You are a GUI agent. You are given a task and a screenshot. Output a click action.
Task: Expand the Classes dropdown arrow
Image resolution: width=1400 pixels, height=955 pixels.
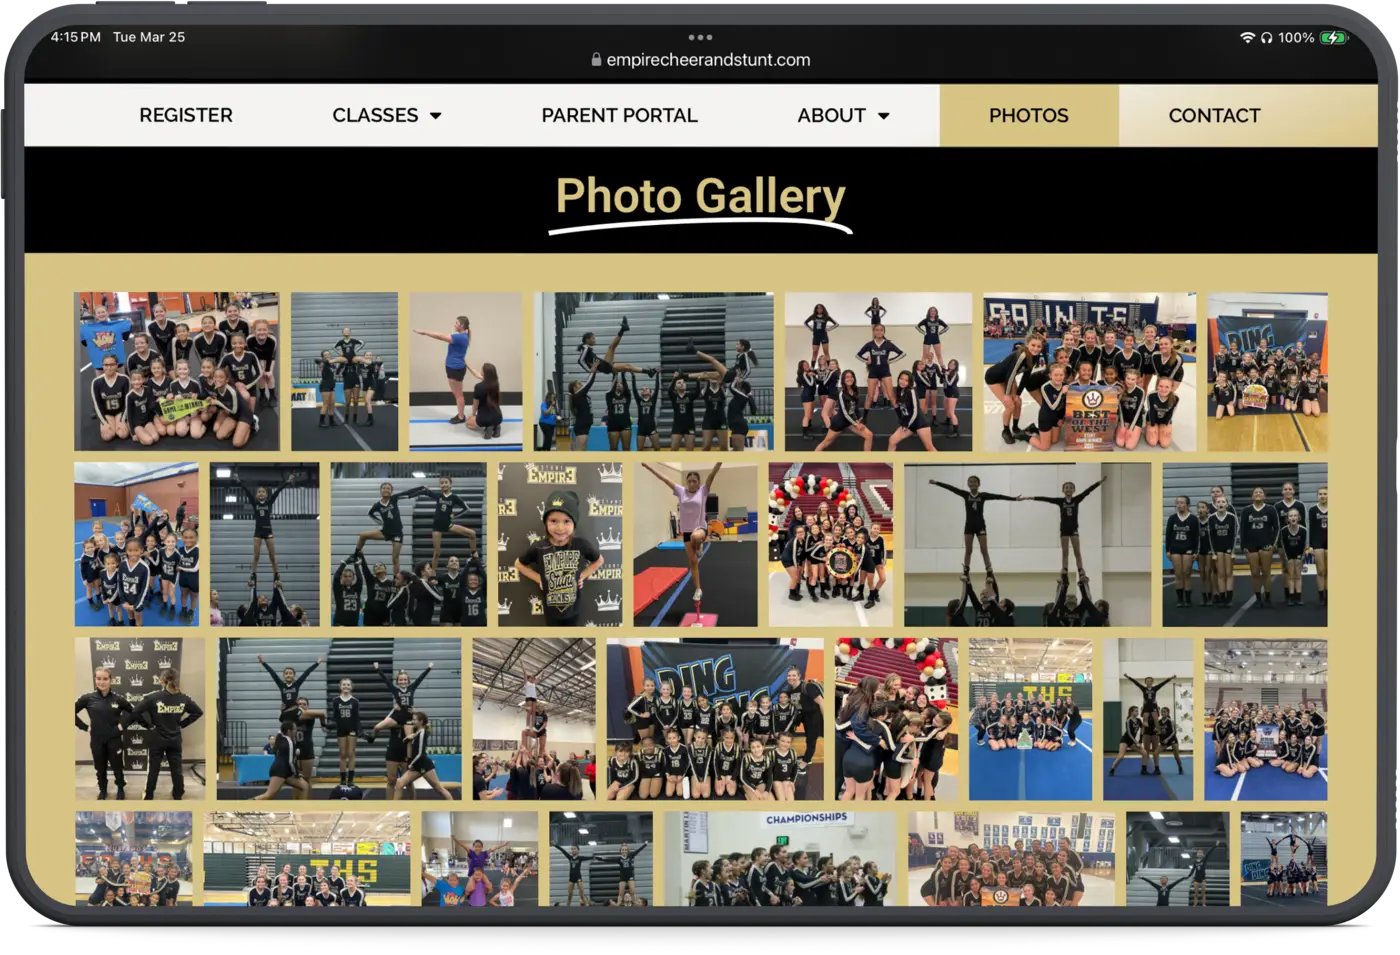(x=436, y=116)
